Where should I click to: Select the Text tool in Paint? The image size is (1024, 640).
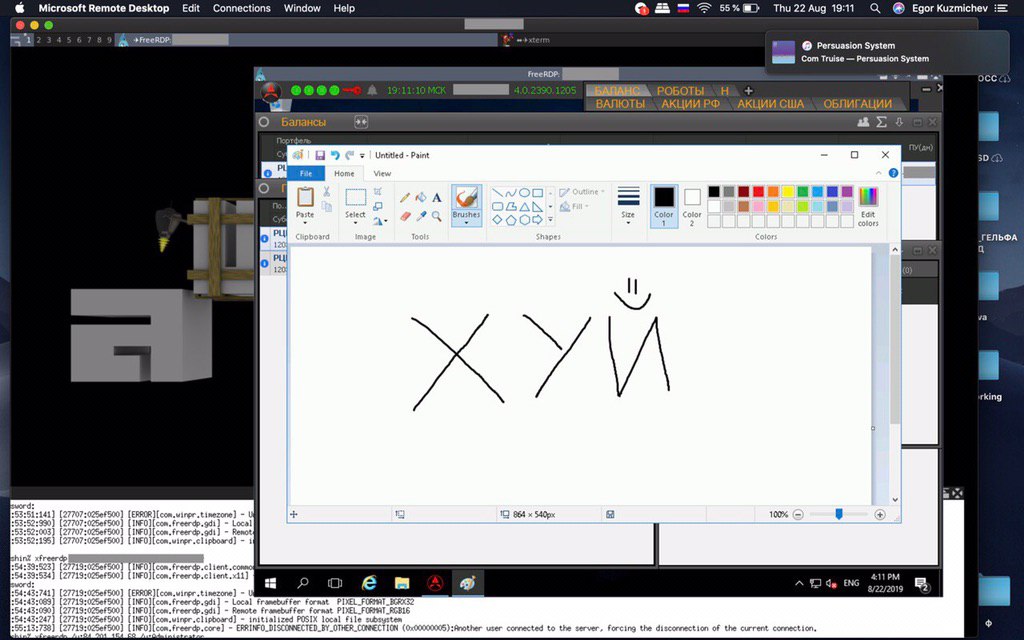pos(437,197)
